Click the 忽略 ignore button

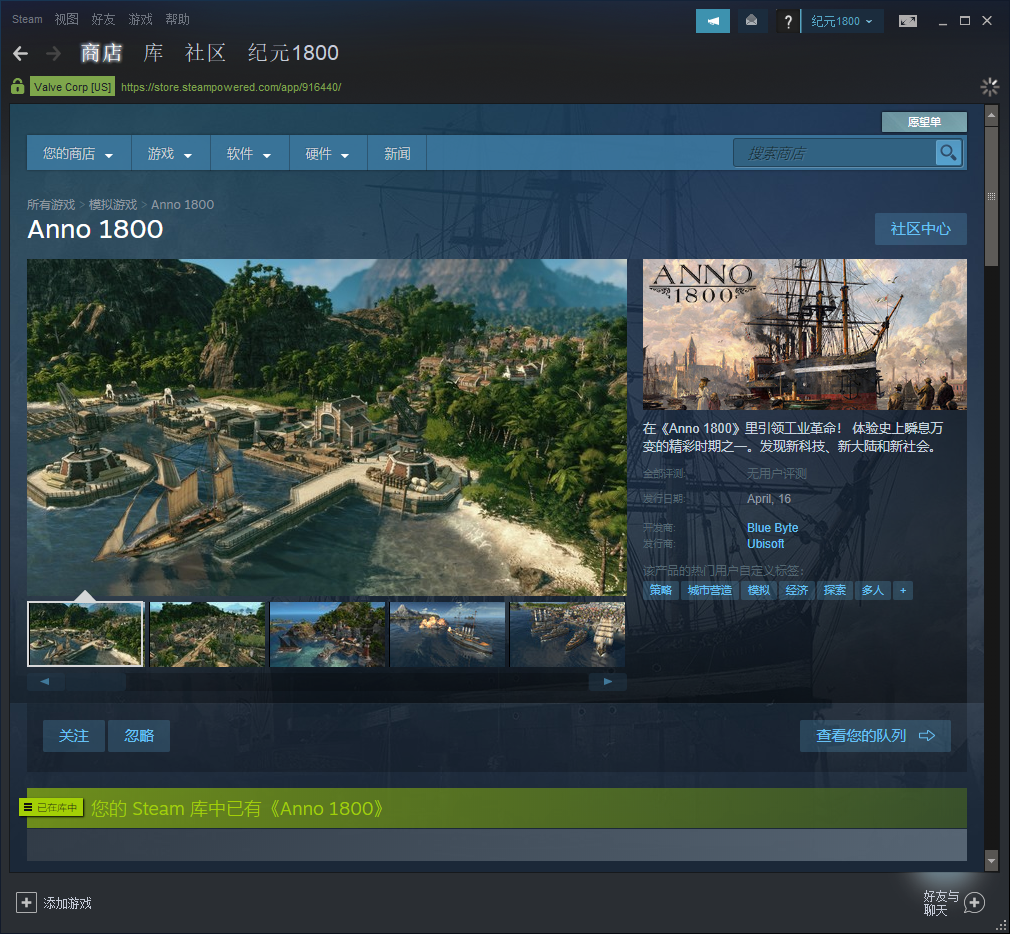point(139,736)
